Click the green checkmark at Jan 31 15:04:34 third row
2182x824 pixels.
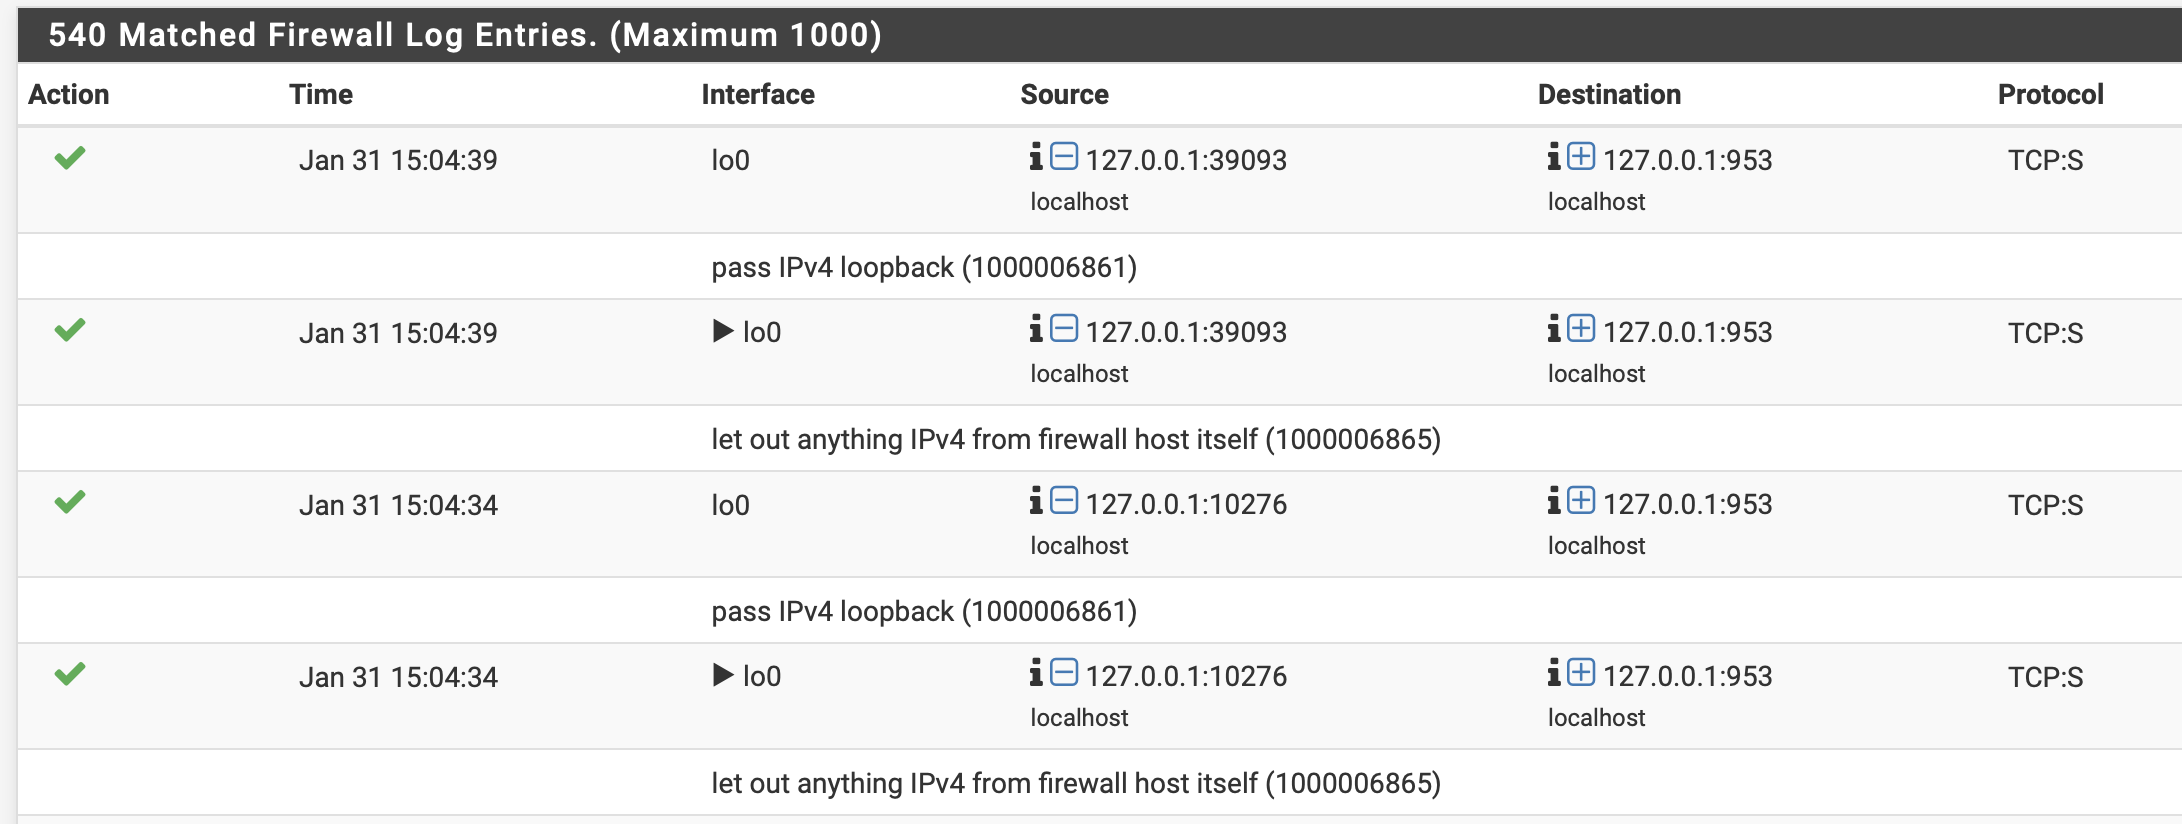coord(70,502)
